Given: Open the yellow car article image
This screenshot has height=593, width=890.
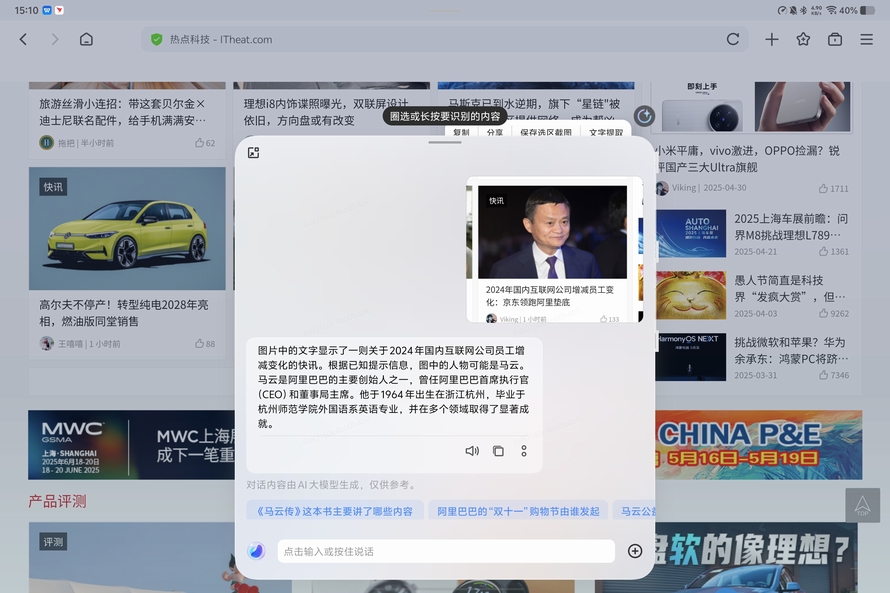Looking at the screenshot, I should coord(127,229).
